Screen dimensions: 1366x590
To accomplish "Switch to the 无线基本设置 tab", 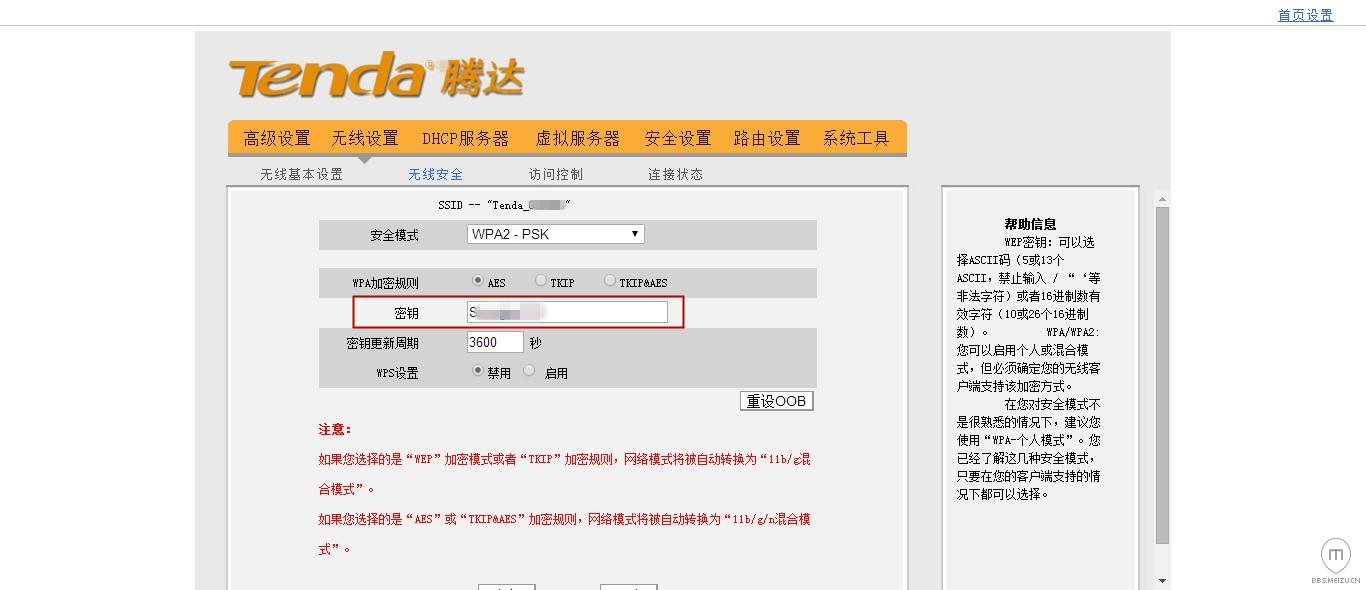I will [302, 173].
